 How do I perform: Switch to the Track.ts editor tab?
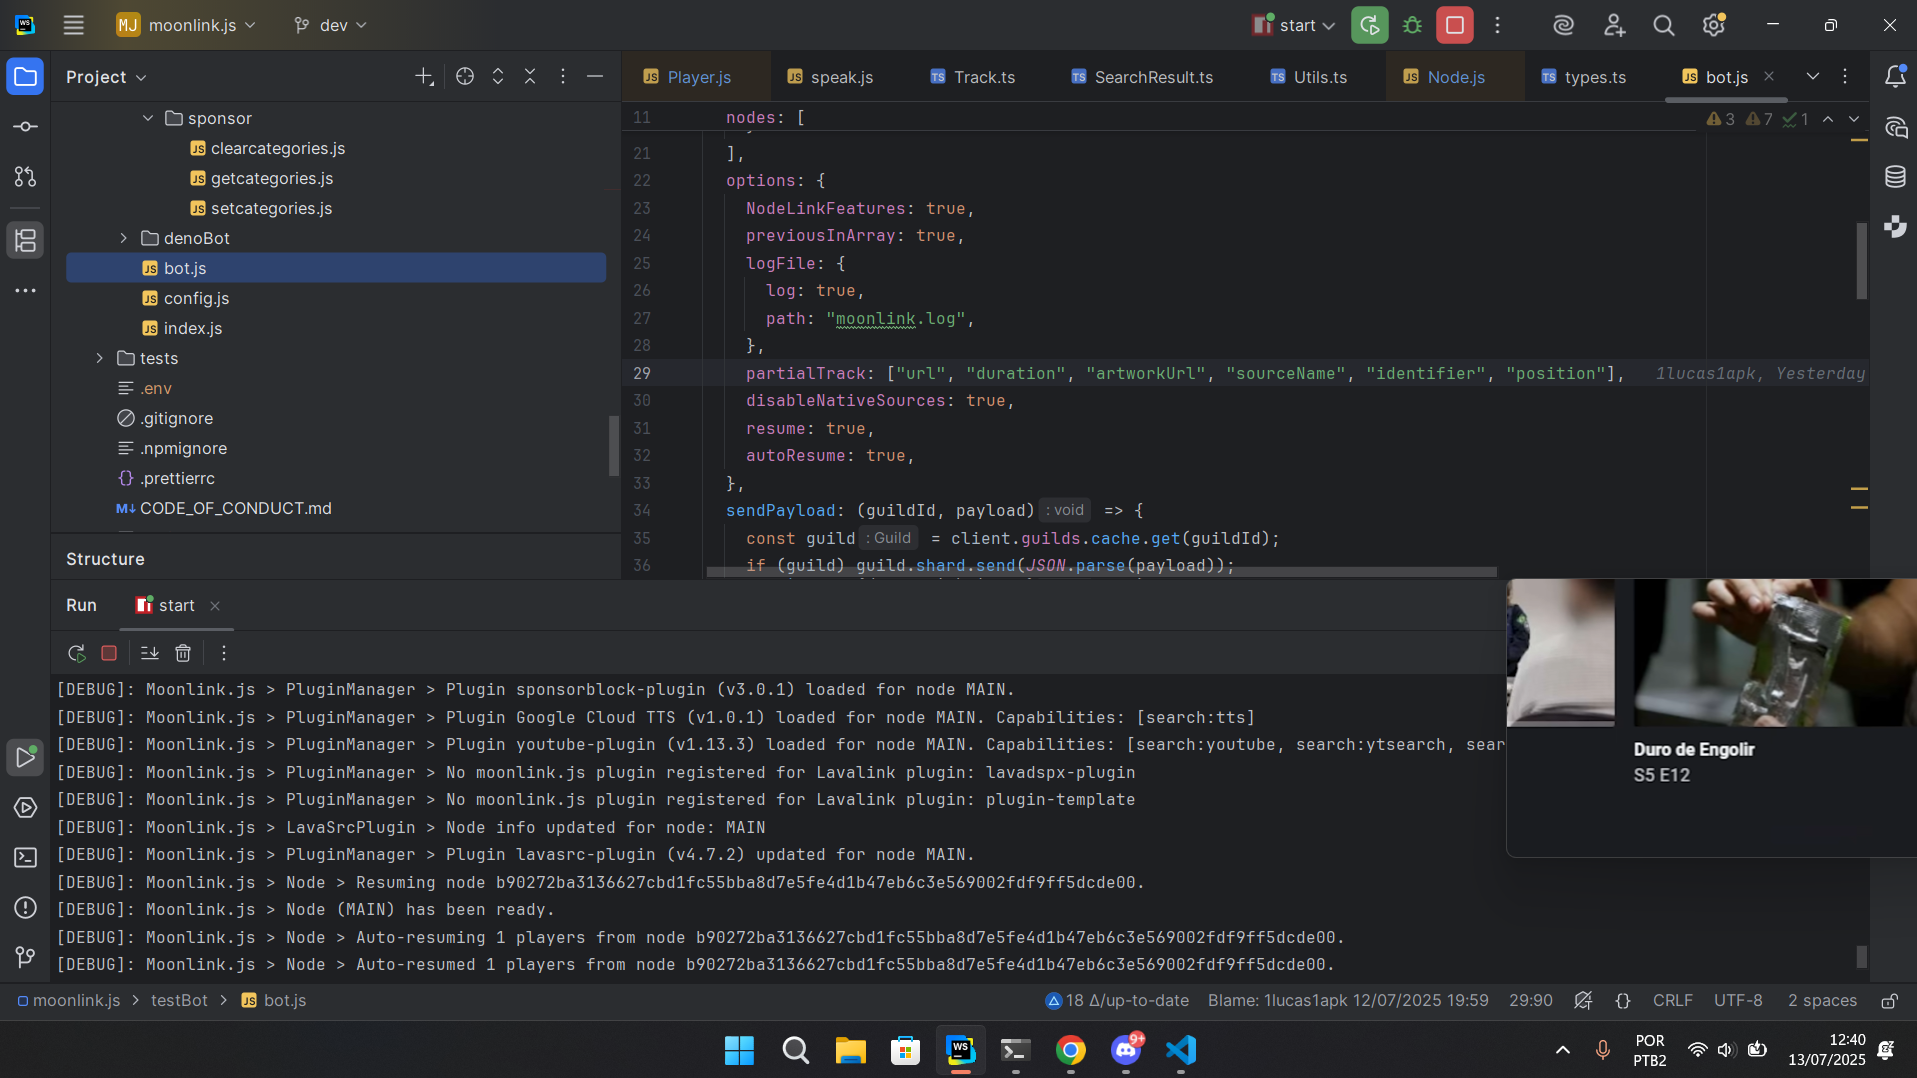pyautogui.click(x=983, y=77)
